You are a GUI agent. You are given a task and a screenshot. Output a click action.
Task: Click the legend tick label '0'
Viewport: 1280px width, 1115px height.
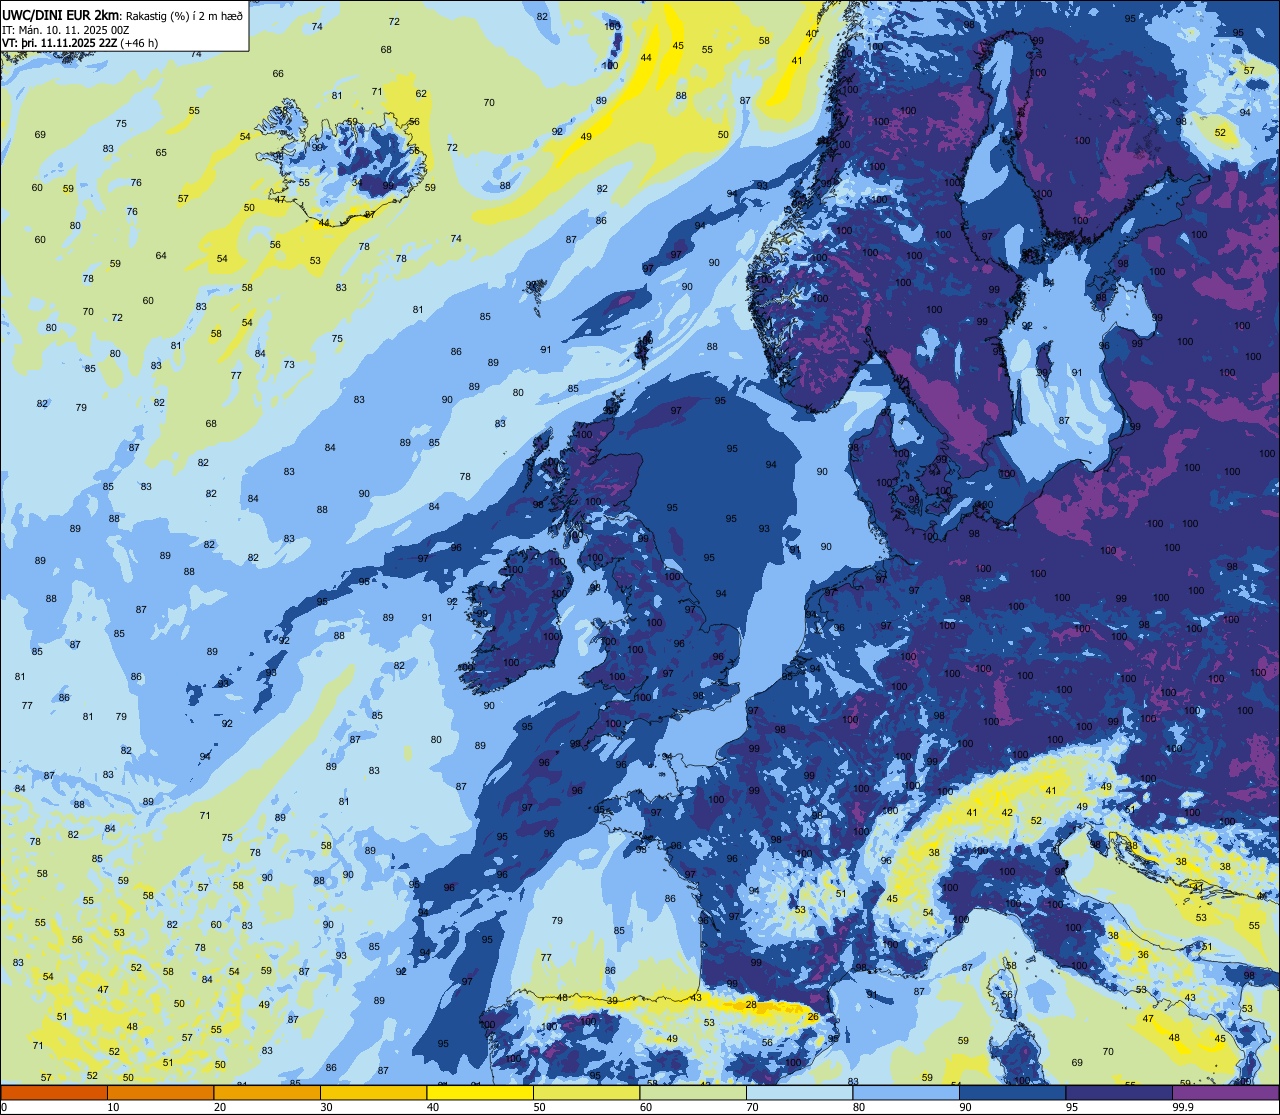(5, 1108)
